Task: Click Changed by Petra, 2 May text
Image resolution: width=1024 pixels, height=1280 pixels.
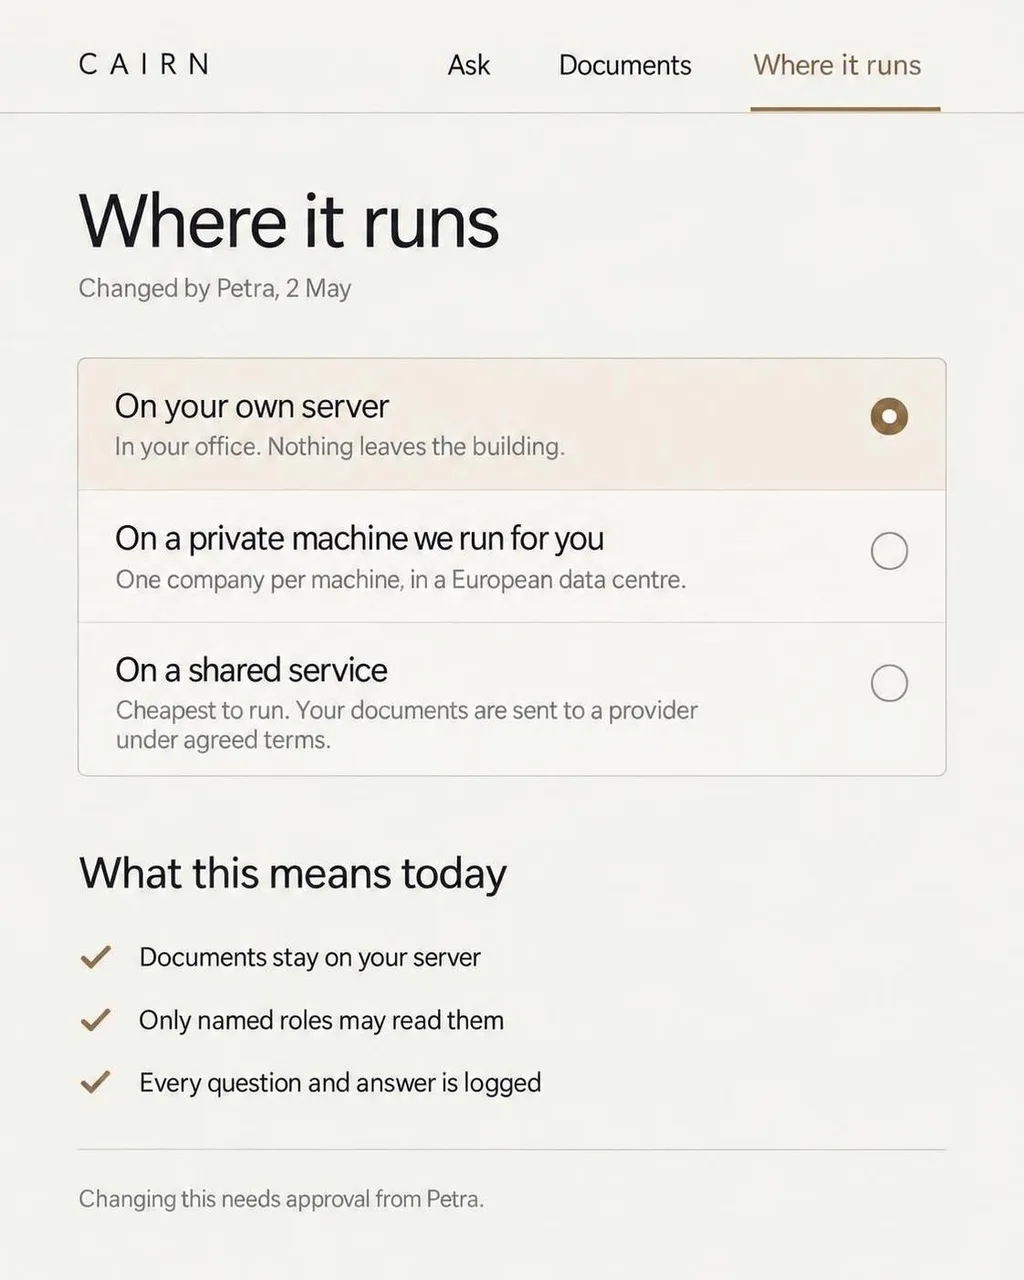Action: click(x=215, y=288)
